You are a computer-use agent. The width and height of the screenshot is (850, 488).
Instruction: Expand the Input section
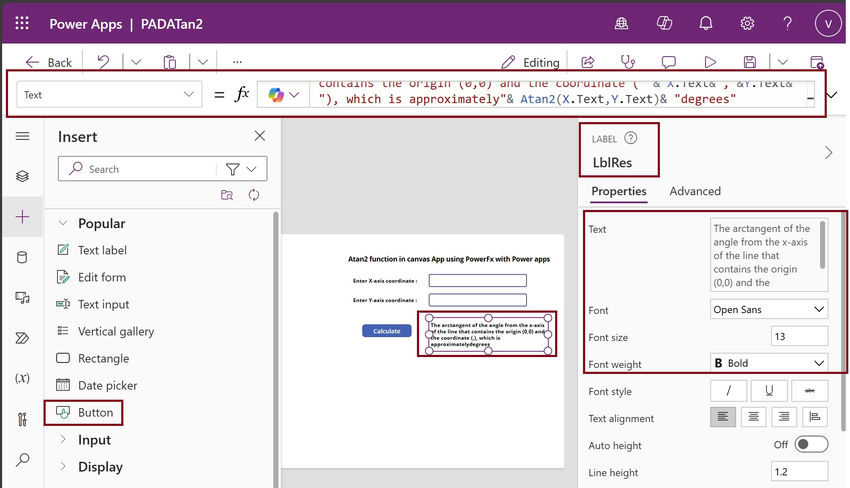tap(63, 439)
